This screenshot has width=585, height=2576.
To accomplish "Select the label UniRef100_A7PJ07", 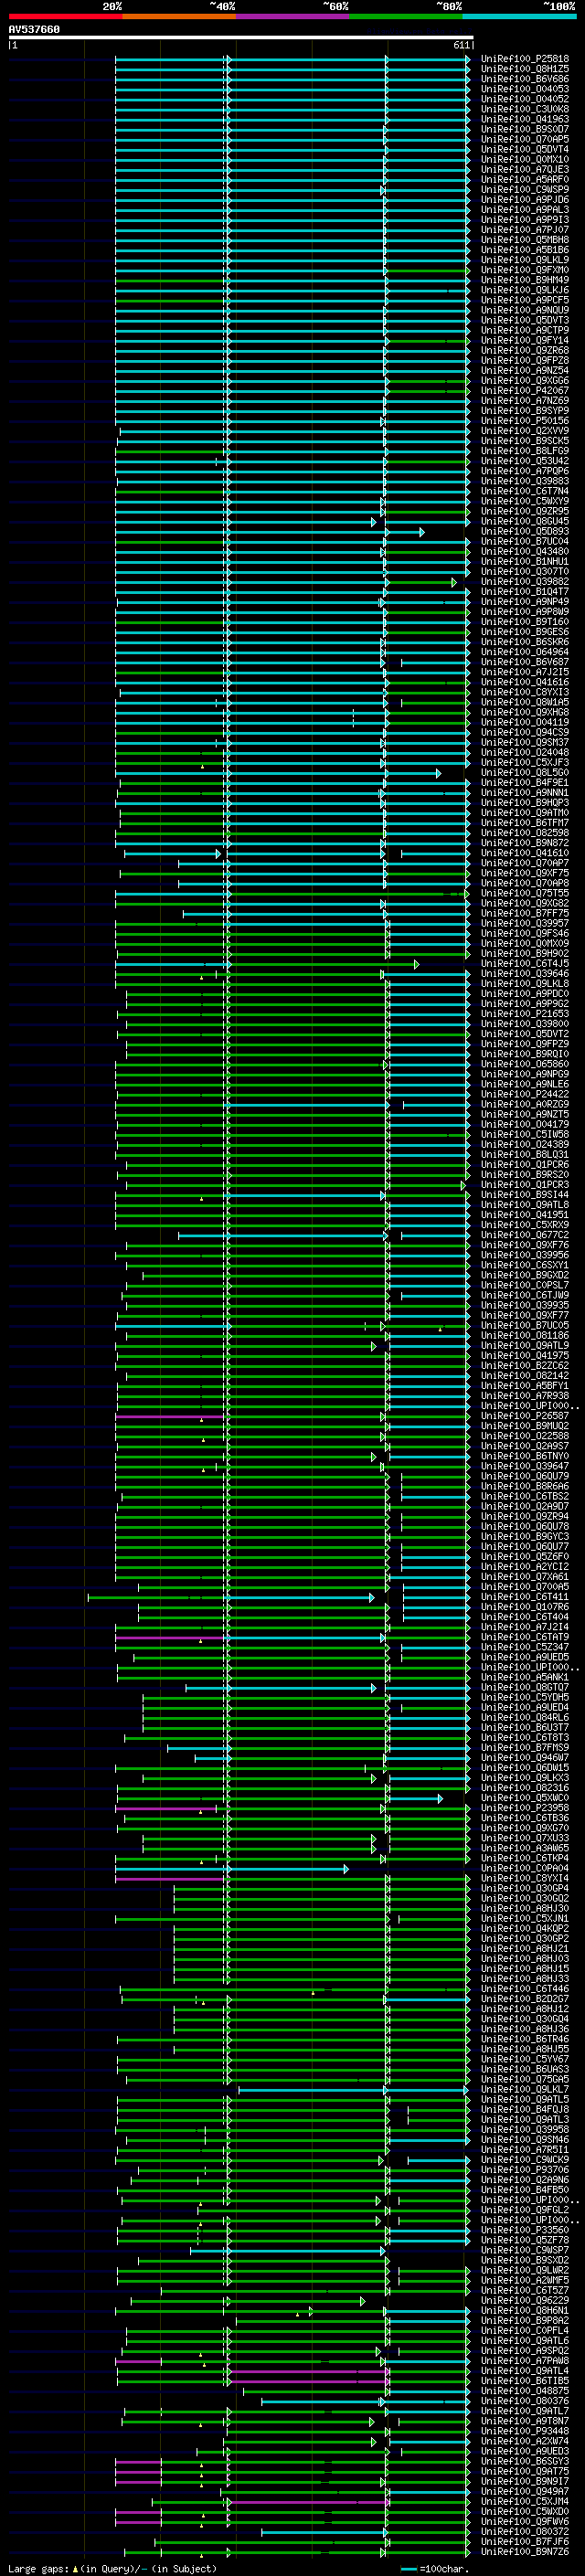I will 525,230.
